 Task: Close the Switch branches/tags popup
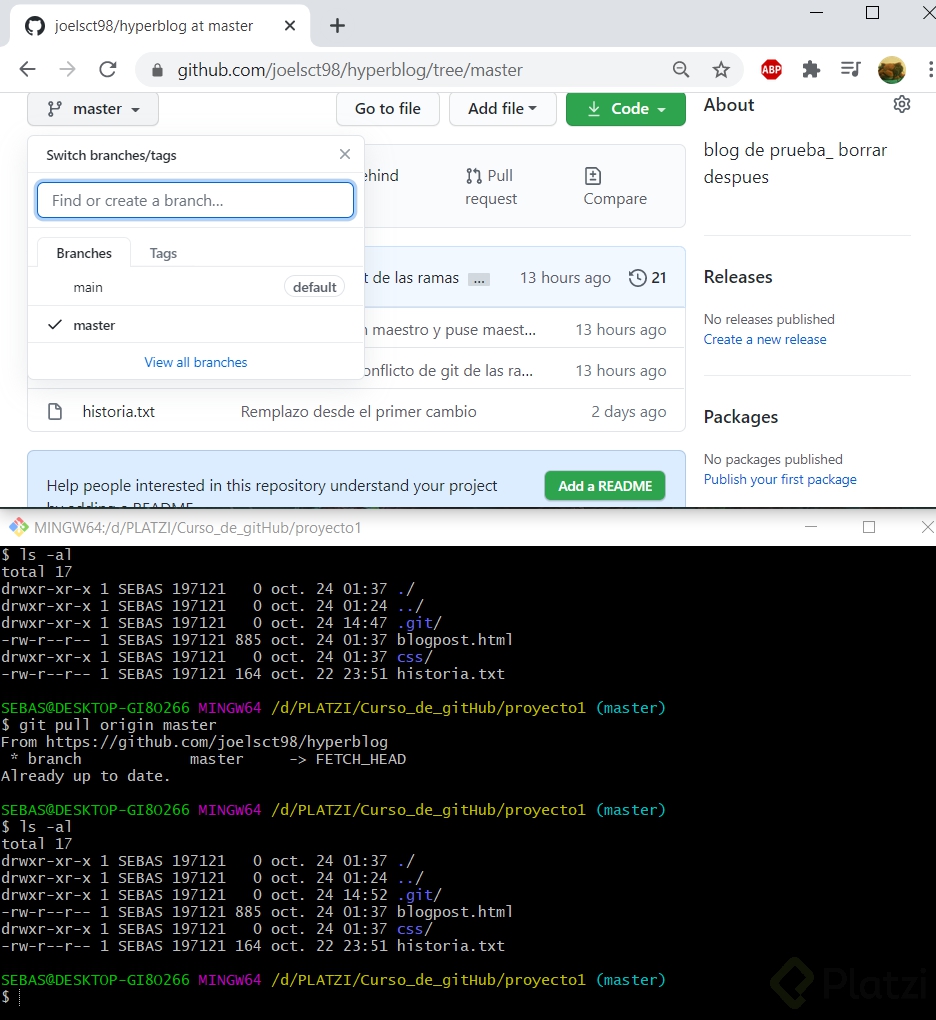(x=345, y=154)
